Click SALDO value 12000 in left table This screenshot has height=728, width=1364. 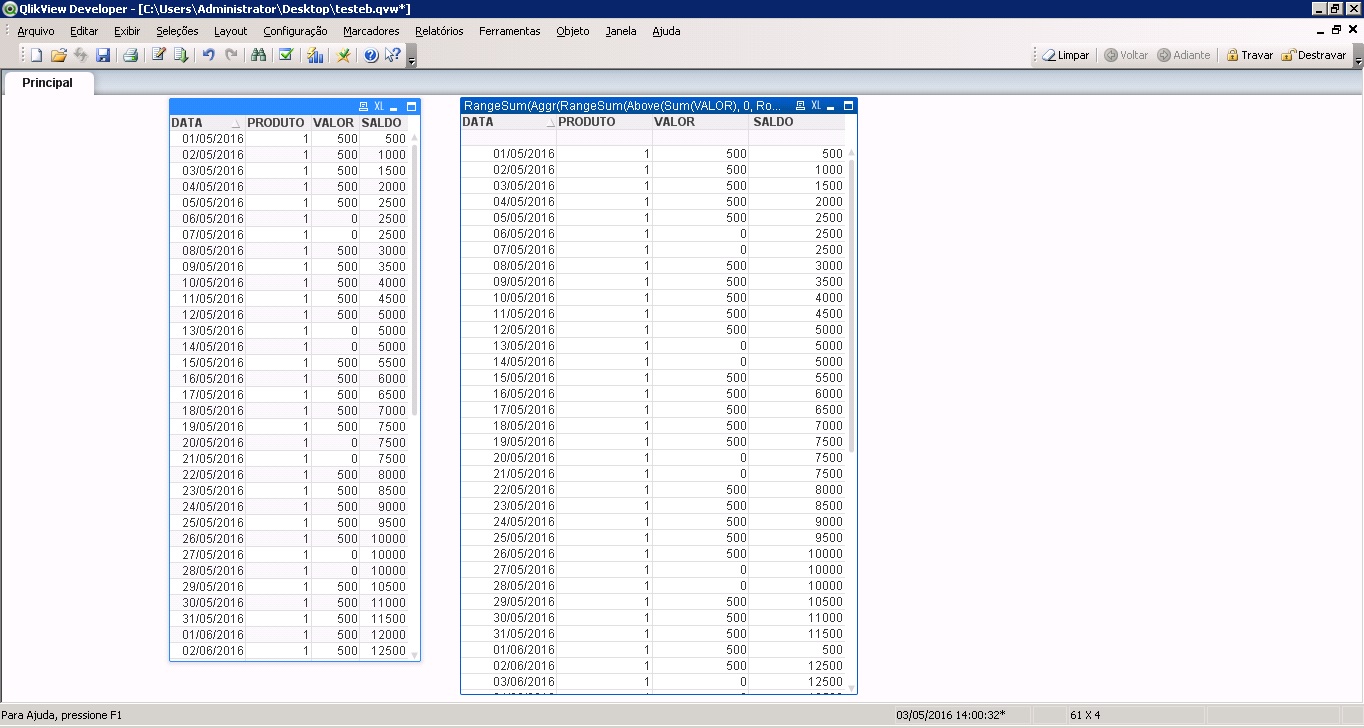(x=387, y=635)
